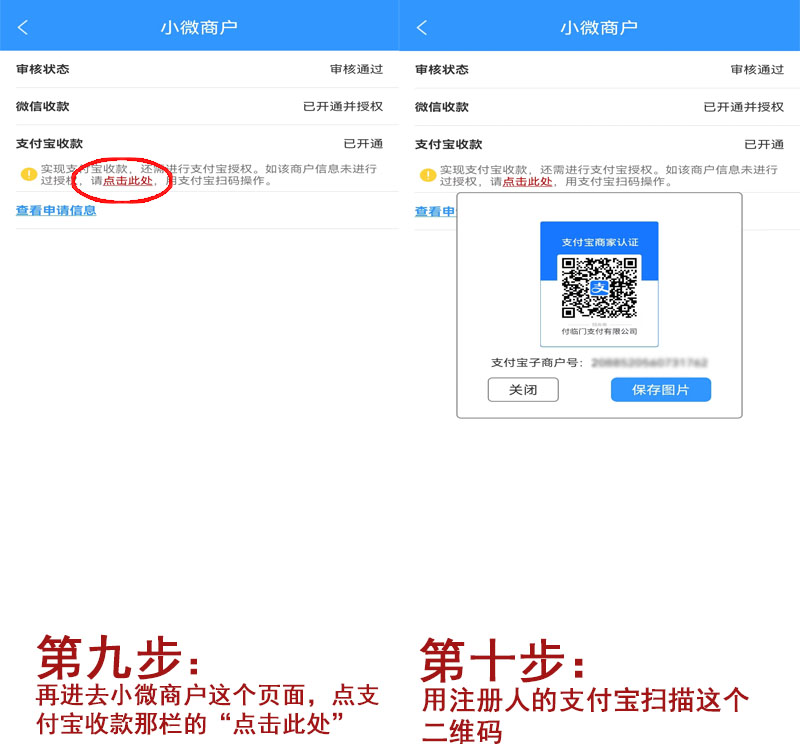Click 微信收款 label on right screen

pos(442,107)
